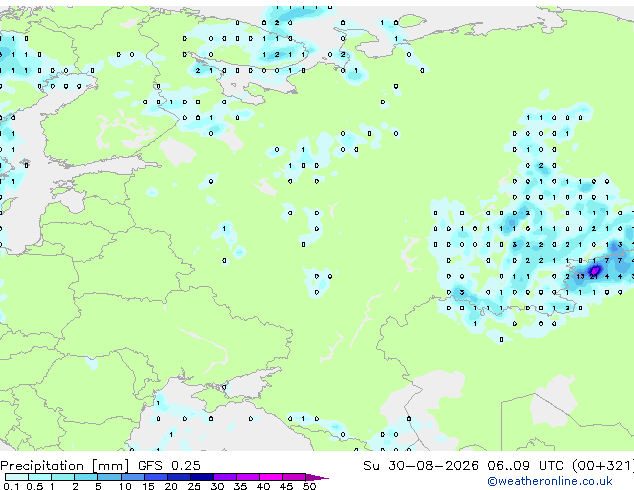Click the 5–10 mm legend color swatch
Screen dimensions: 634x490
click(109, 477)
